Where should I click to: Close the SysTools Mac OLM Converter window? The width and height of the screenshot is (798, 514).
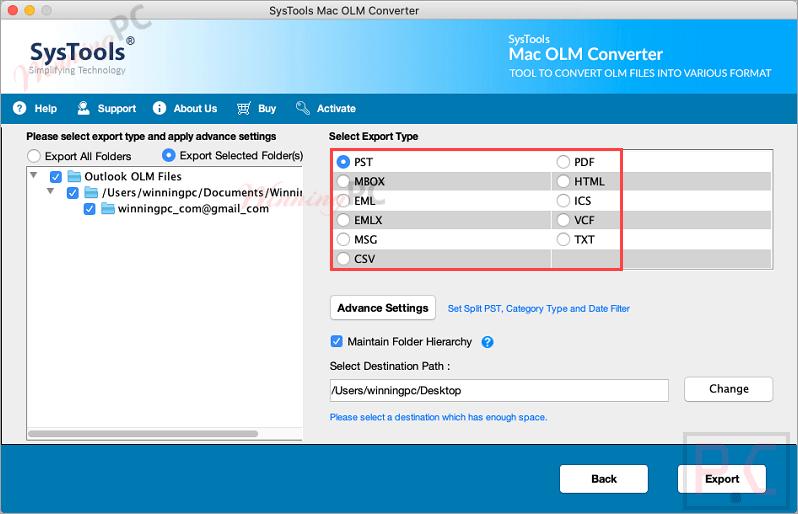pos(13,10)
